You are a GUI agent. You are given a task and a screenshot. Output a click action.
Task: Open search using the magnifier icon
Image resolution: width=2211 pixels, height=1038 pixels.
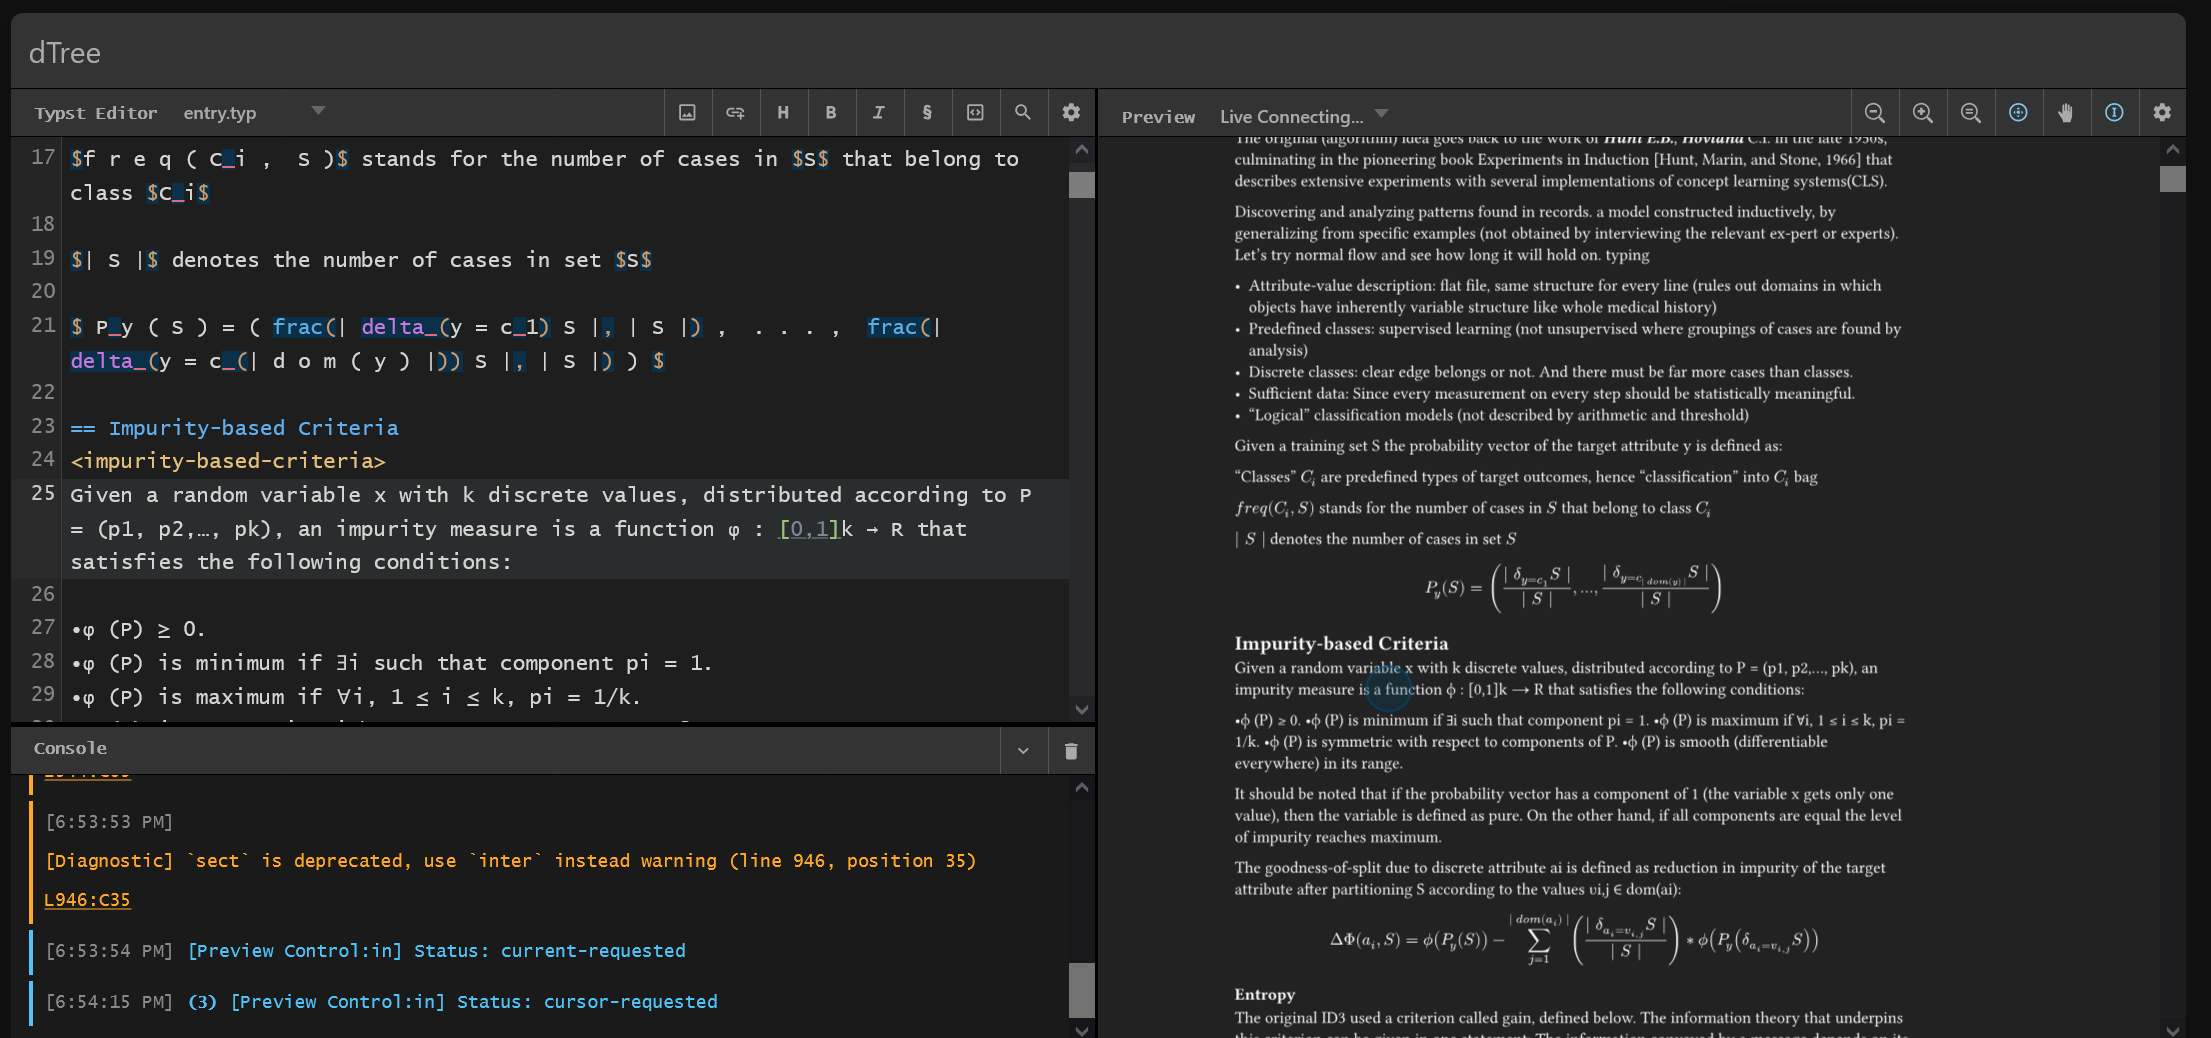point(1023,113)
